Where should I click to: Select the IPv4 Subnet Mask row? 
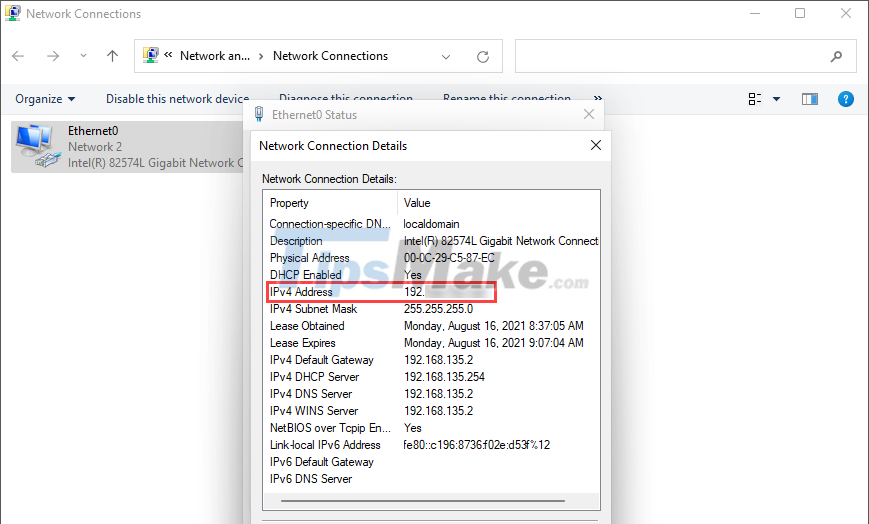point(431,309)
